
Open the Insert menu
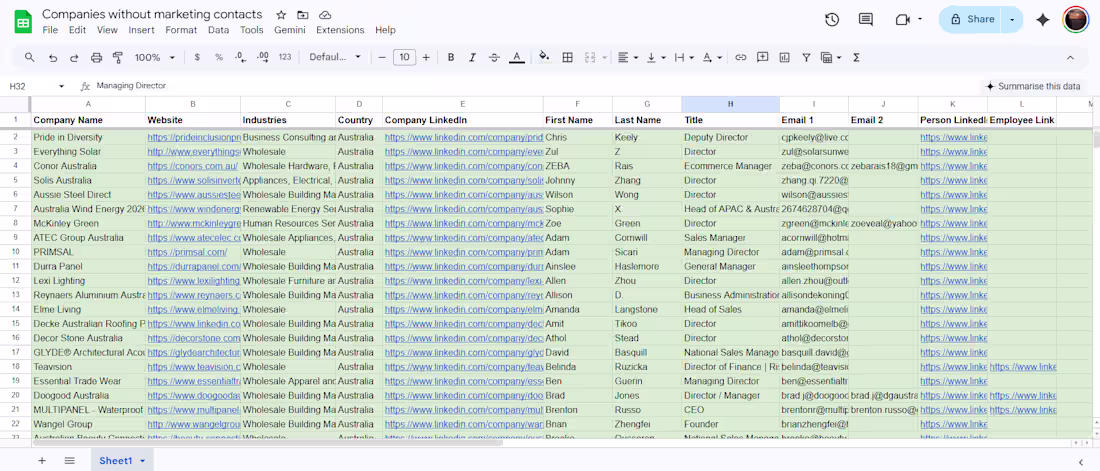point(142,30)
